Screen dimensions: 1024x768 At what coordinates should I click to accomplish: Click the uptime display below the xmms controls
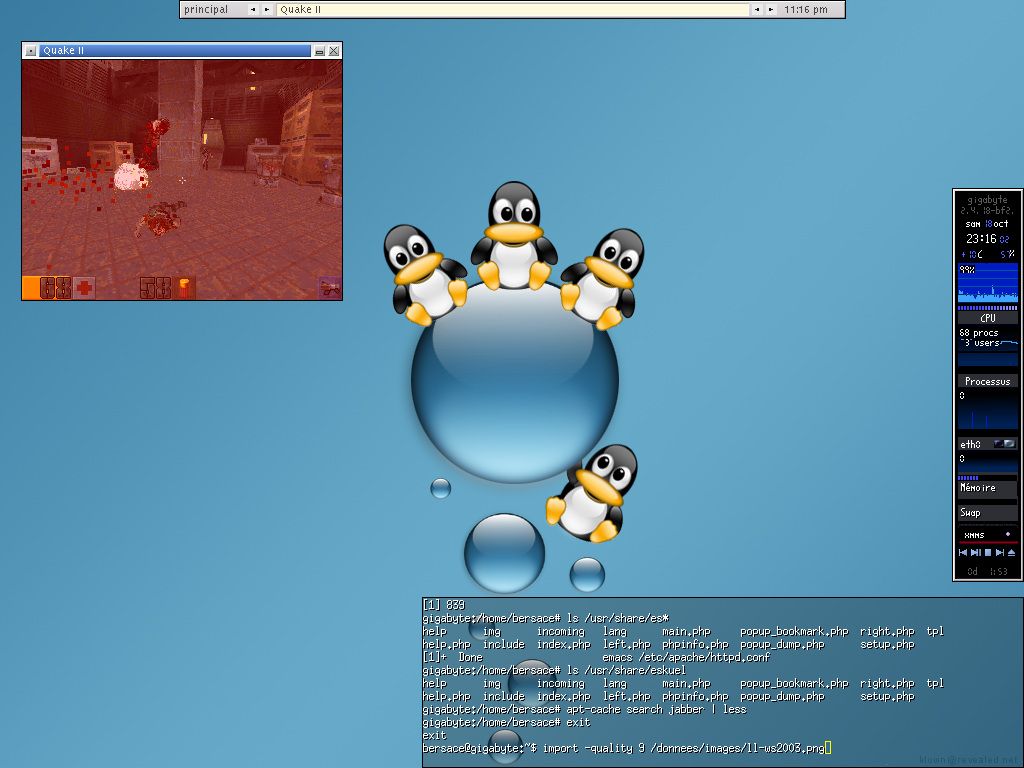point(987,571)
